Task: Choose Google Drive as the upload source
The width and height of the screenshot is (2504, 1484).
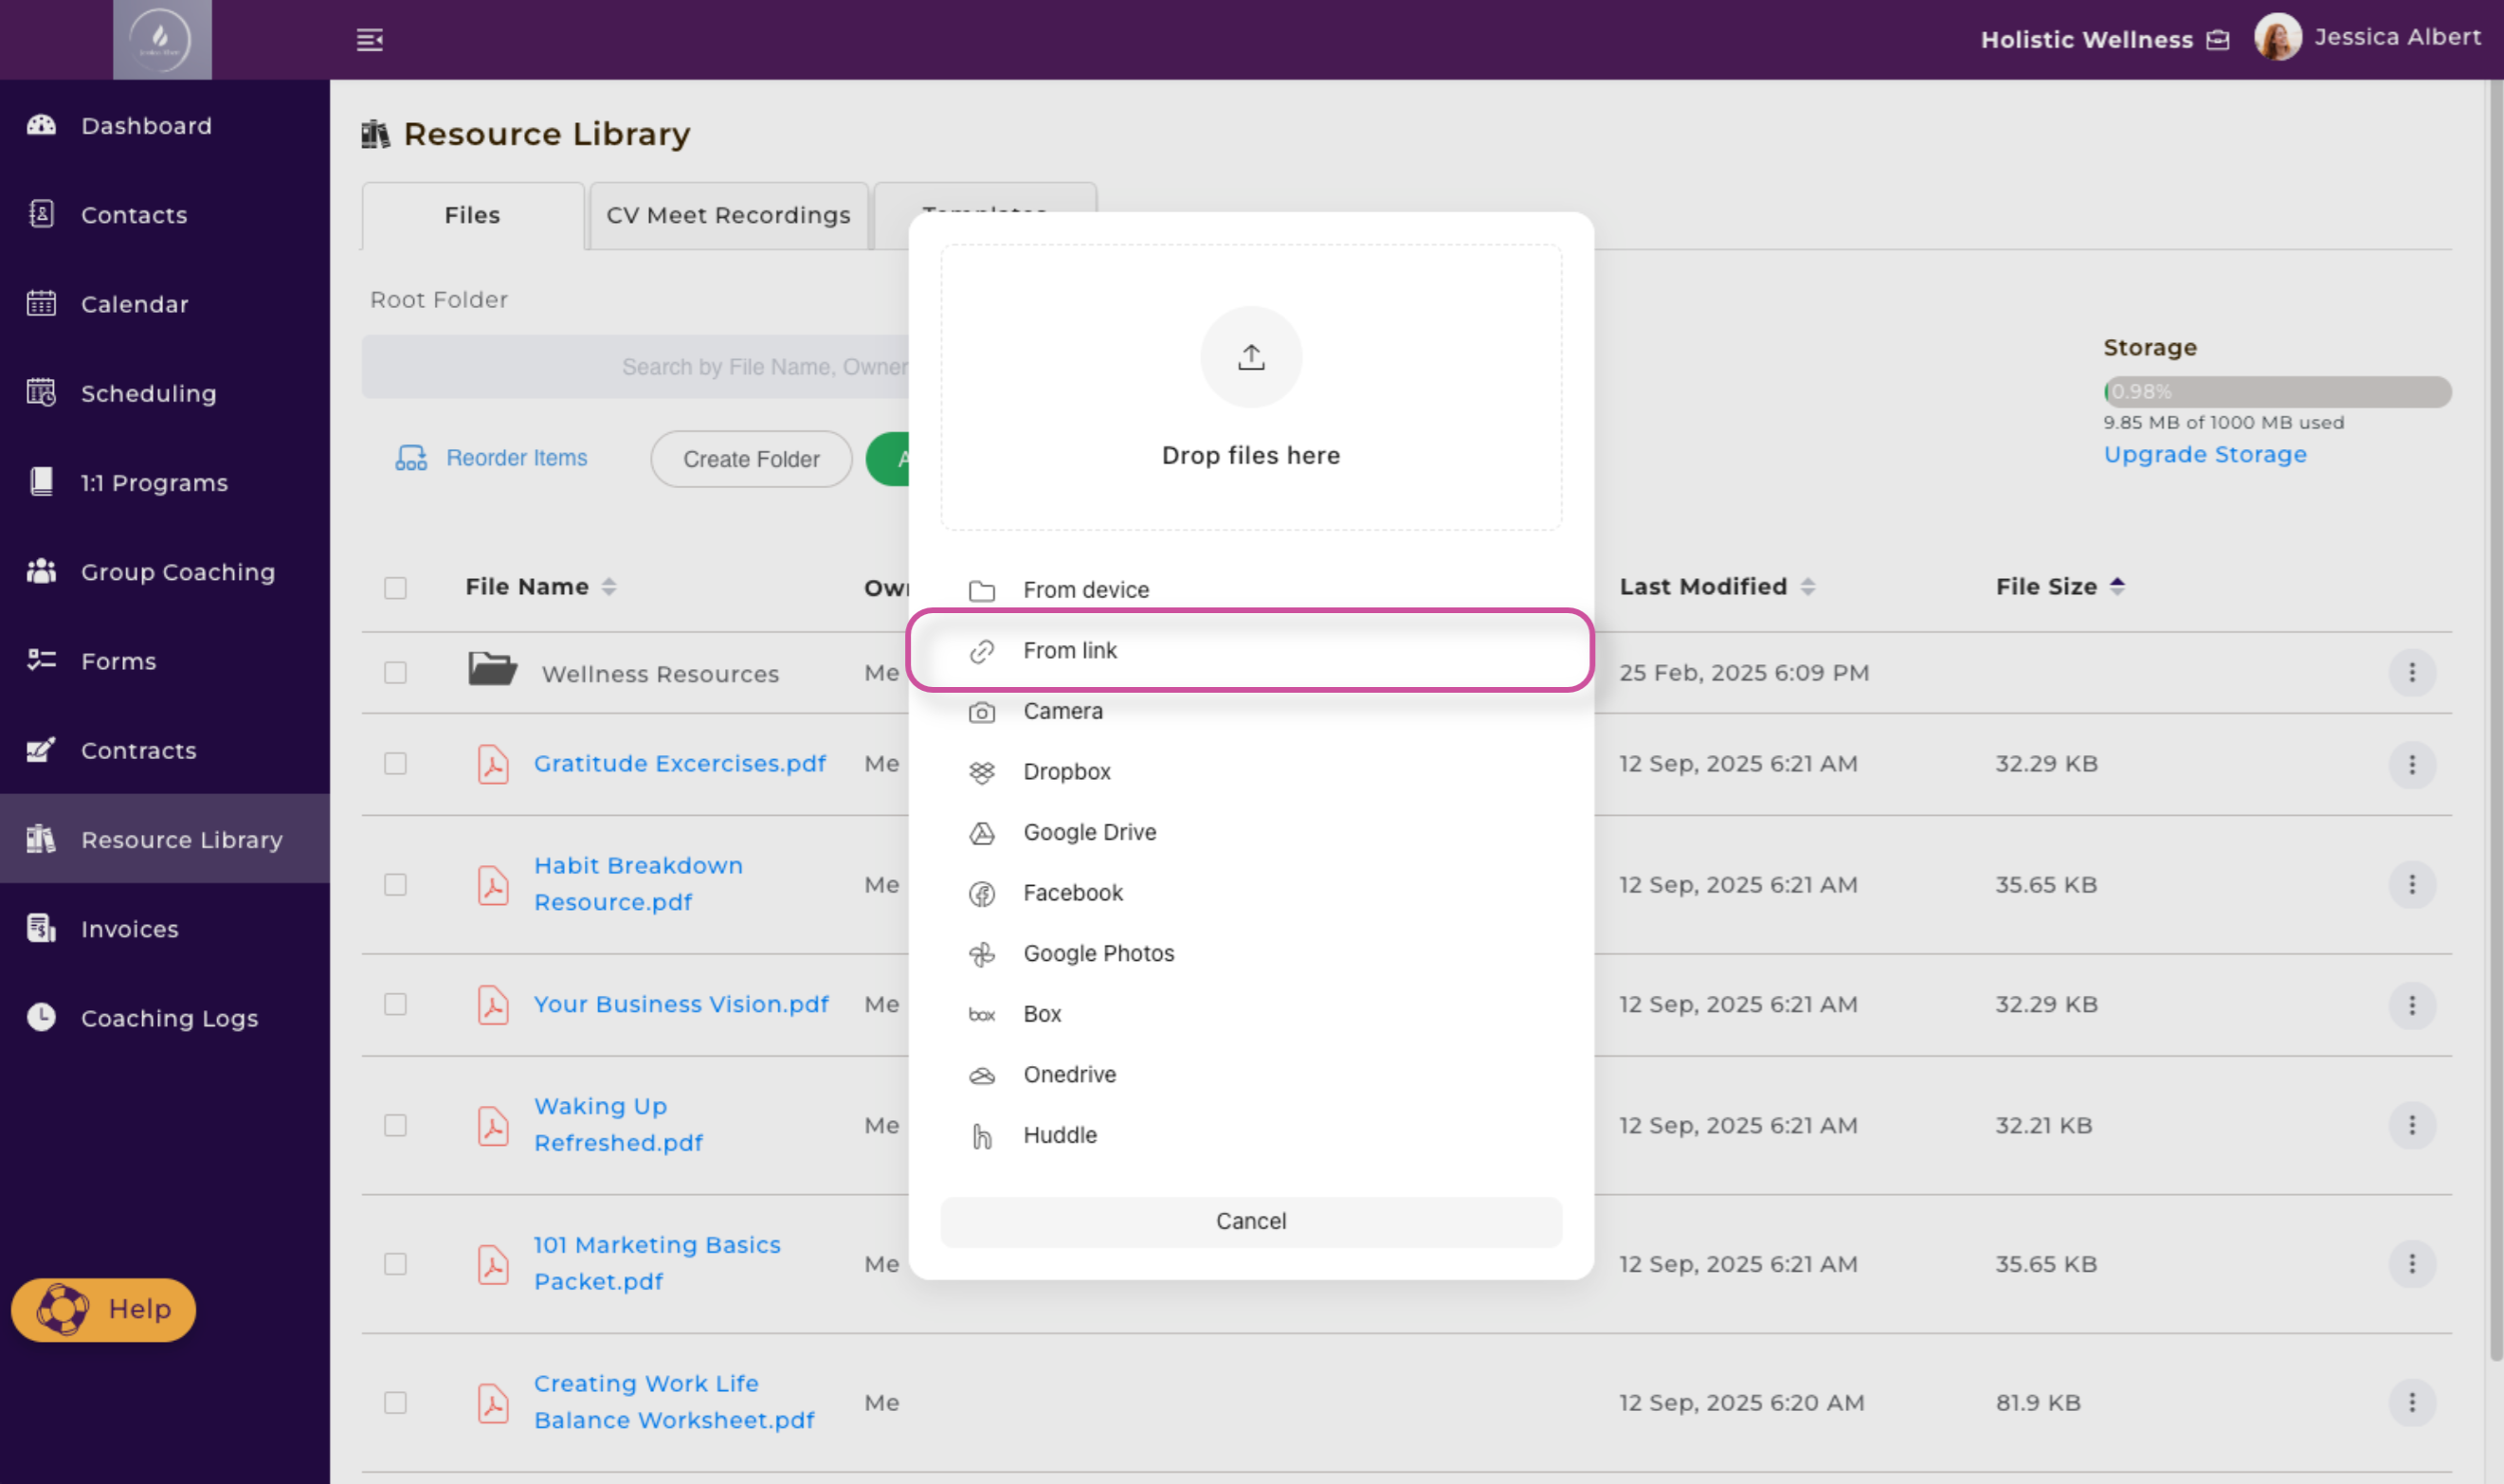Action: coord(1088,832)
